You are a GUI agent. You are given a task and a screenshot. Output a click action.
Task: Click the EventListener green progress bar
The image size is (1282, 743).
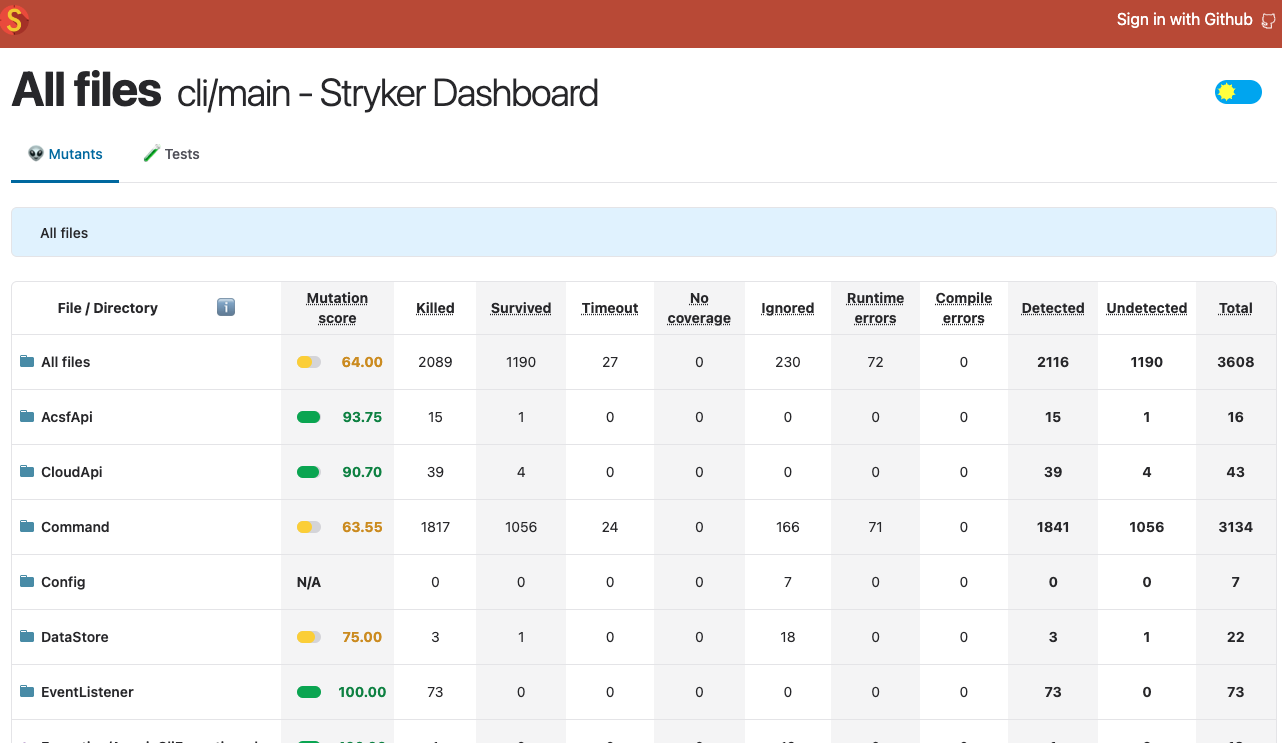click(x=309, y=692)
